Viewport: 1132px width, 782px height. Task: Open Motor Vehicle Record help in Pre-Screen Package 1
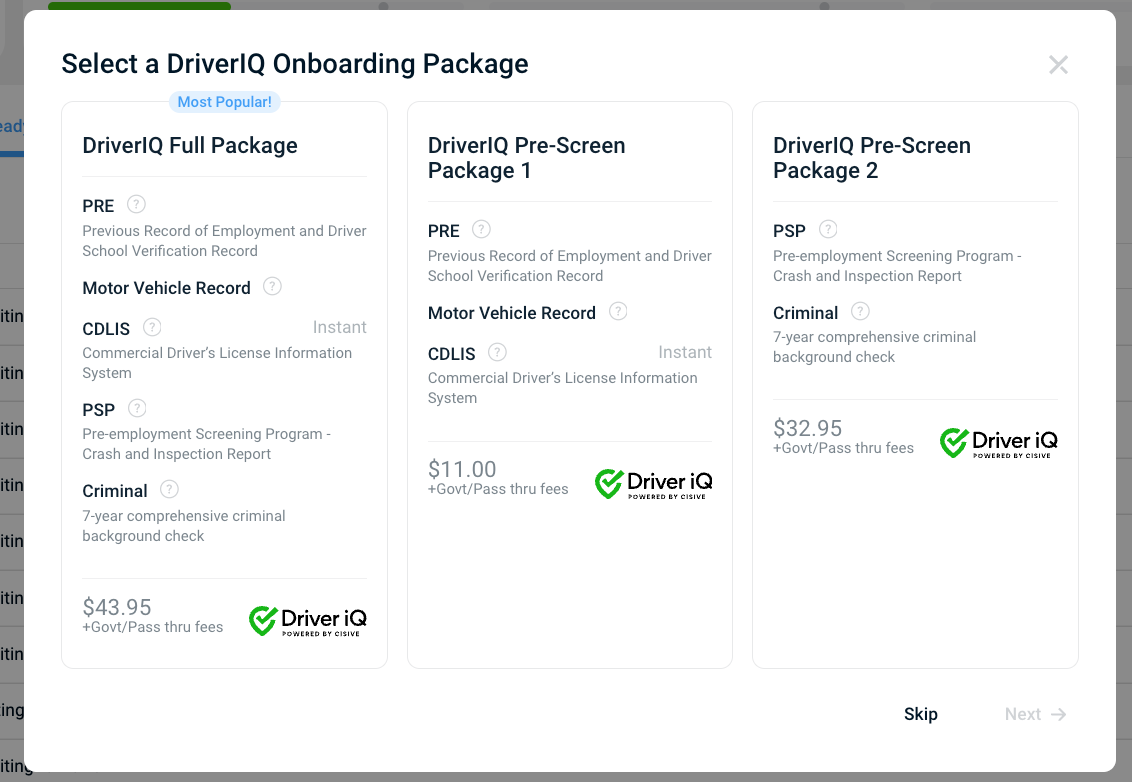[x=618, y=311]
